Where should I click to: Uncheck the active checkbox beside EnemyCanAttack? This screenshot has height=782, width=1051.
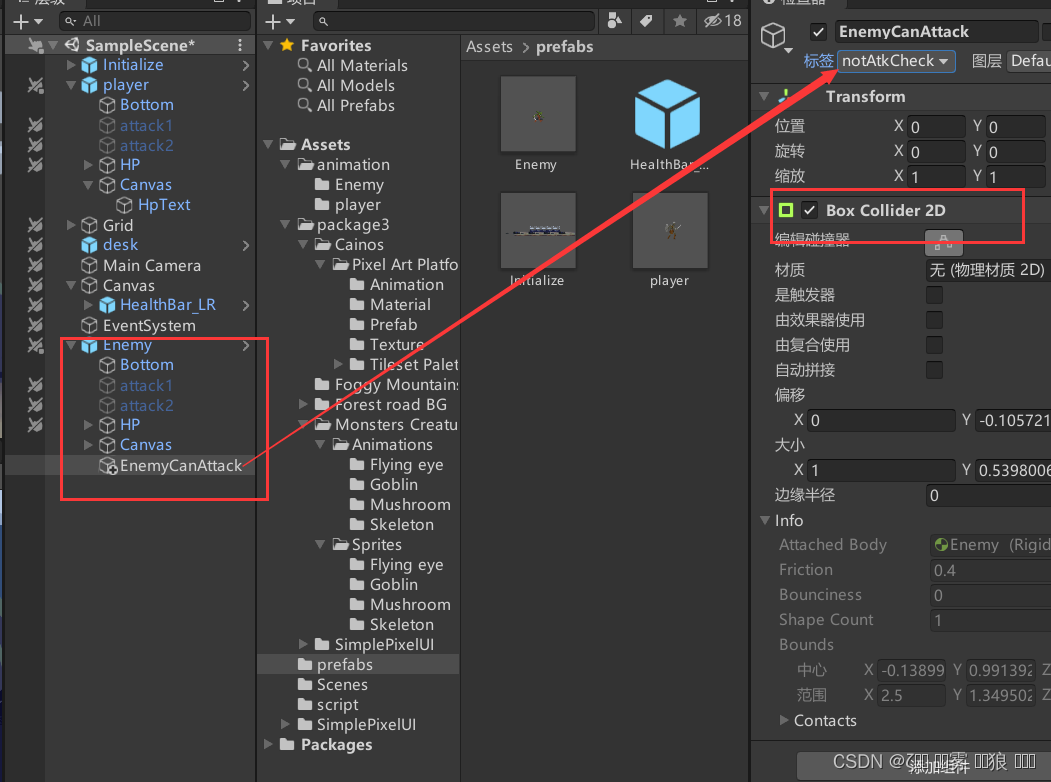[818, 31]
